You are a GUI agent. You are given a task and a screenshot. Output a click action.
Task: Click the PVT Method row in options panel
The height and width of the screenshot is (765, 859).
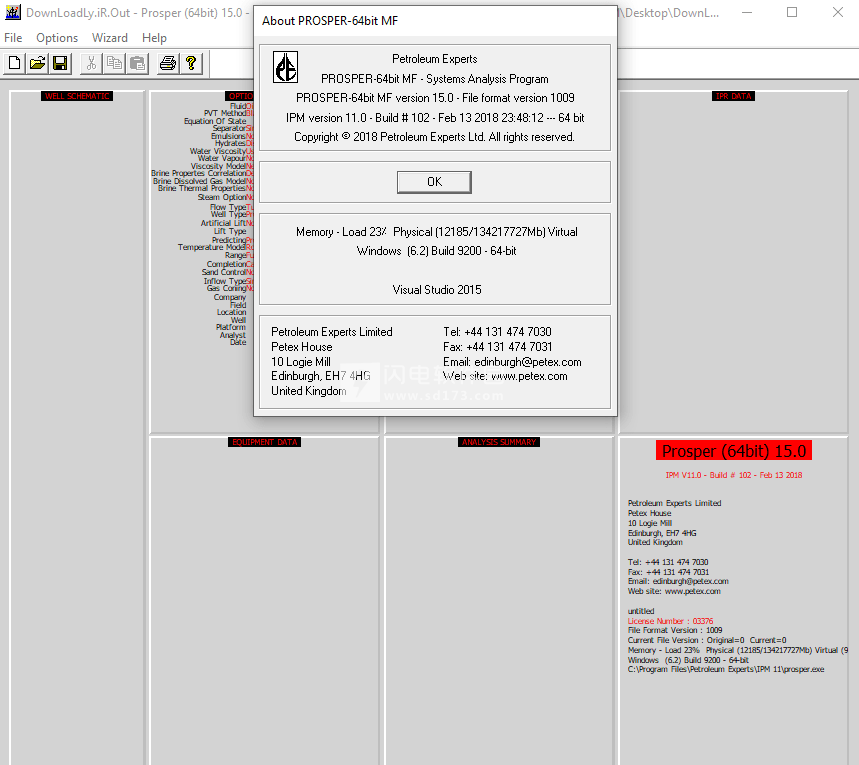(x=228, y=113)
